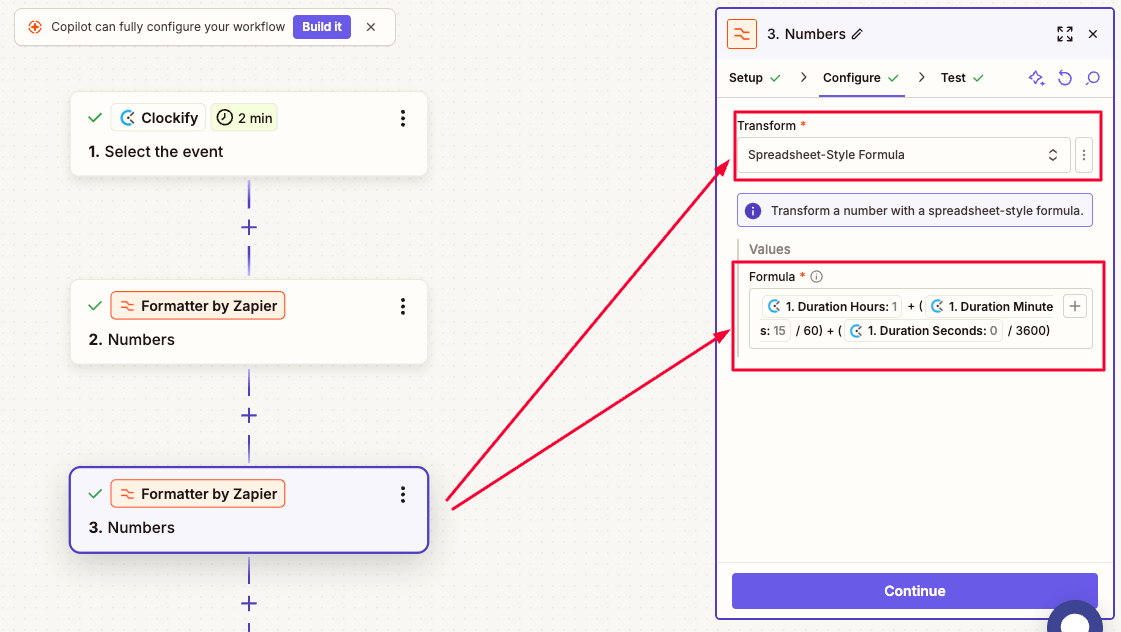The height and width of the screenshot is (632, 1121).
Task: Click the Build it button
Action: click(x=322, y=27)
